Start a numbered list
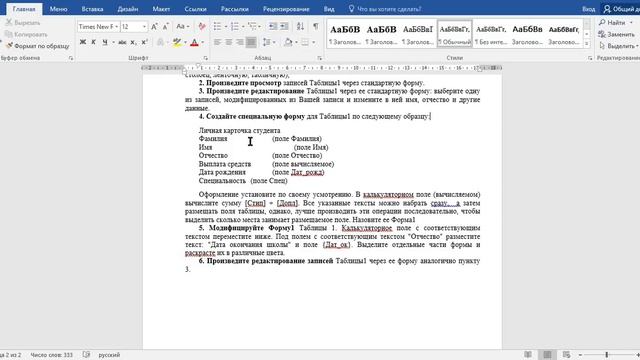Screen dimensions: 640x360 click(x=235, y=27)
